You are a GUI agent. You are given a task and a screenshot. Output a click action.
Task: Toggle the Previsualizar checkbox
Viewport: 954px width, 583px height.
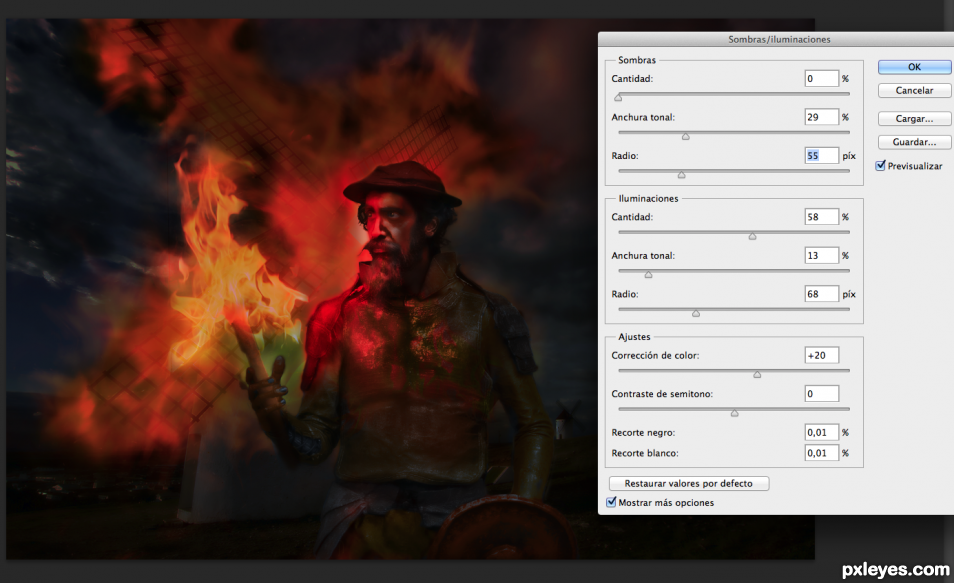tap(880, 166)
